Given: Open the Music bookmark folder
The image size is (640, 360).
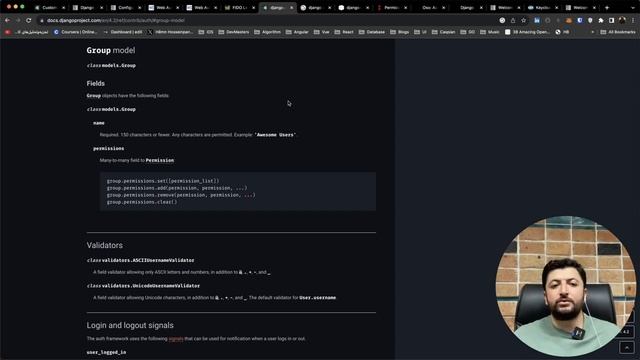Looking at the screenshot, I should 489,32.
